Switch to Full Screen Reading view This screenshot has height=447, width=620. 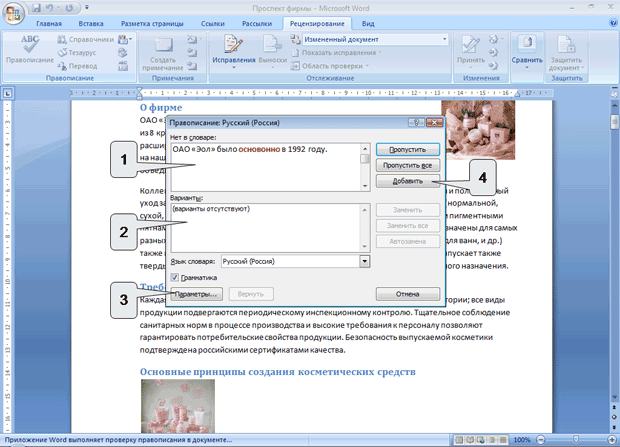(470, 439)
